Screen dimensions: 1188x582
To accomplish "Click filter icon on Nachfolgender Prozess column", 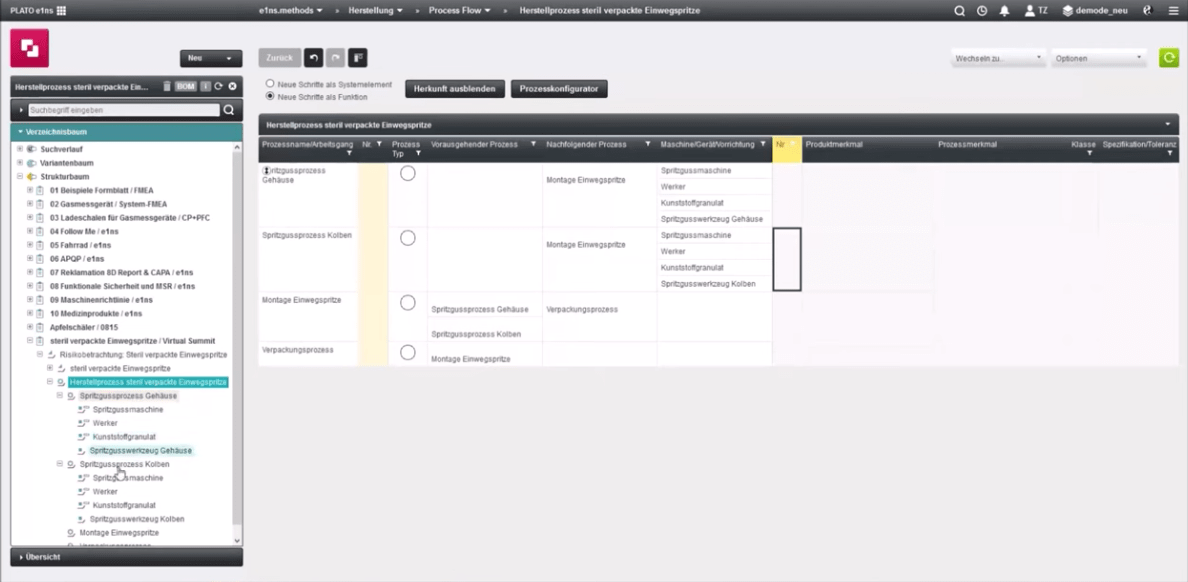I will click(648, 144).
